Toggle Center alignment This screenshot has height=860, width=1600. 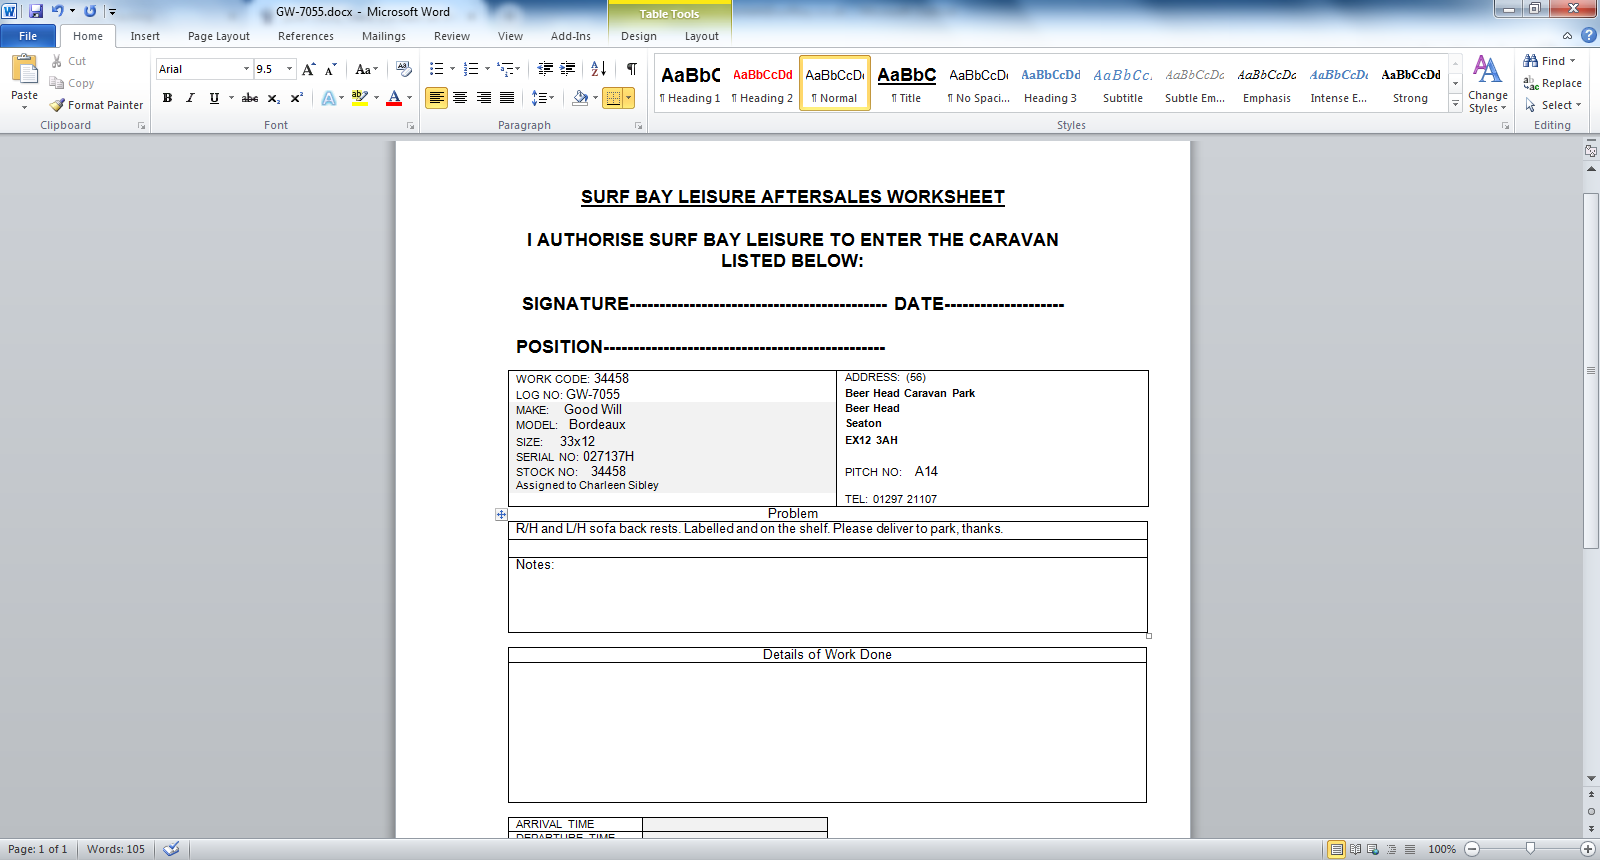click(460, 98)
